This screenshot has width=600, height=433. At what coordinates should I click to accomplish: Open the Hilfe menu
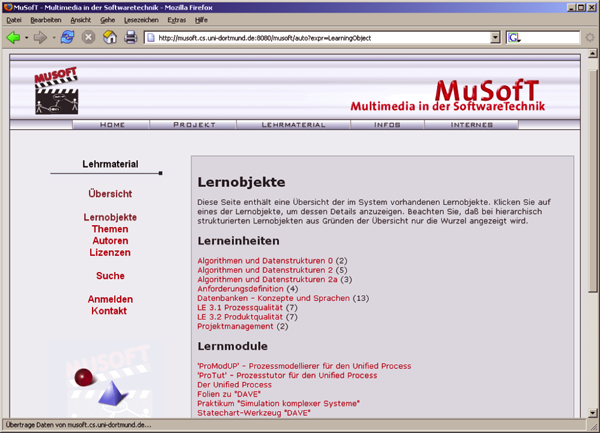click(201, 20)
